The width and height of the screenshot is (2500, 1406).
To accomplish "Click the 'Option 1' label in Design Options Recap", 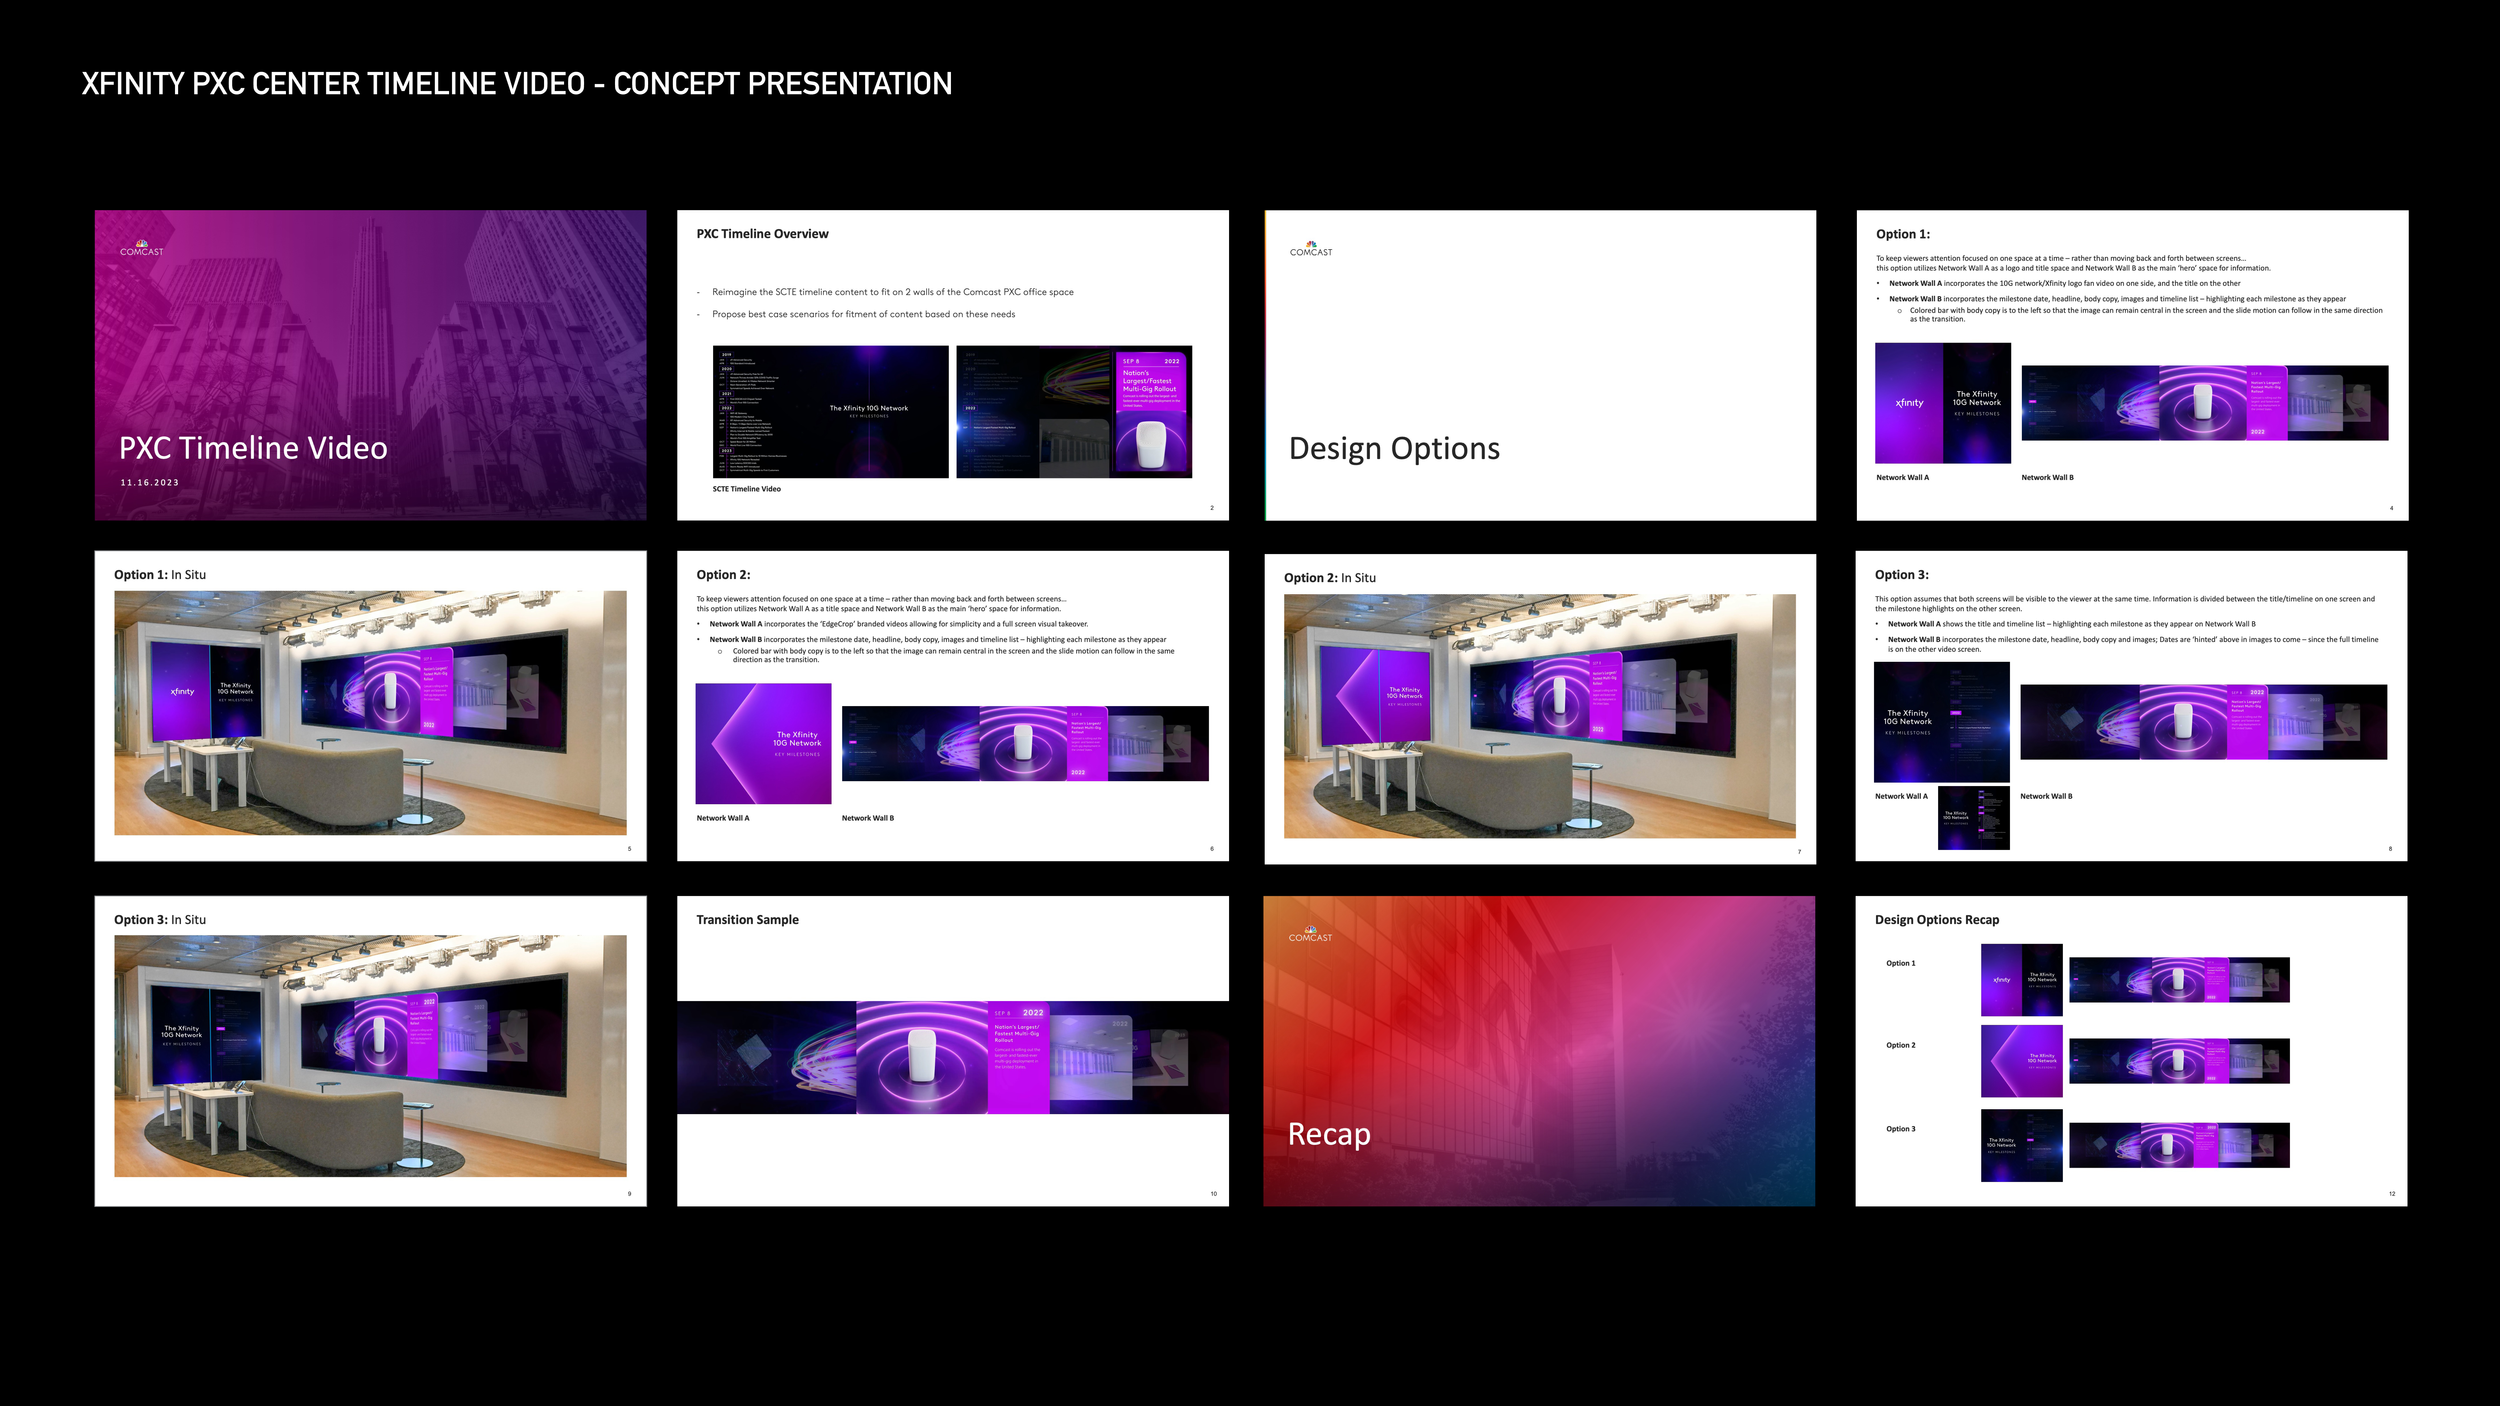I will coord(1901,964).
